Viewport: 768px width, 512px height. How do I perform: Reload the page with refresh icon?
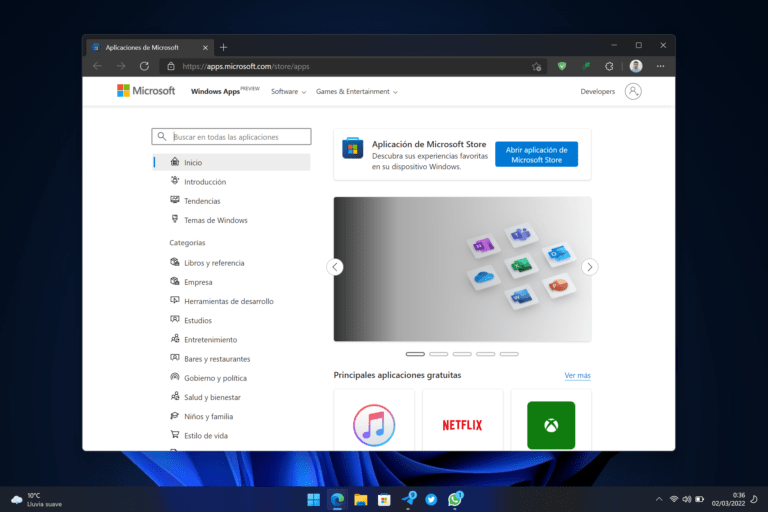[144, 66]
